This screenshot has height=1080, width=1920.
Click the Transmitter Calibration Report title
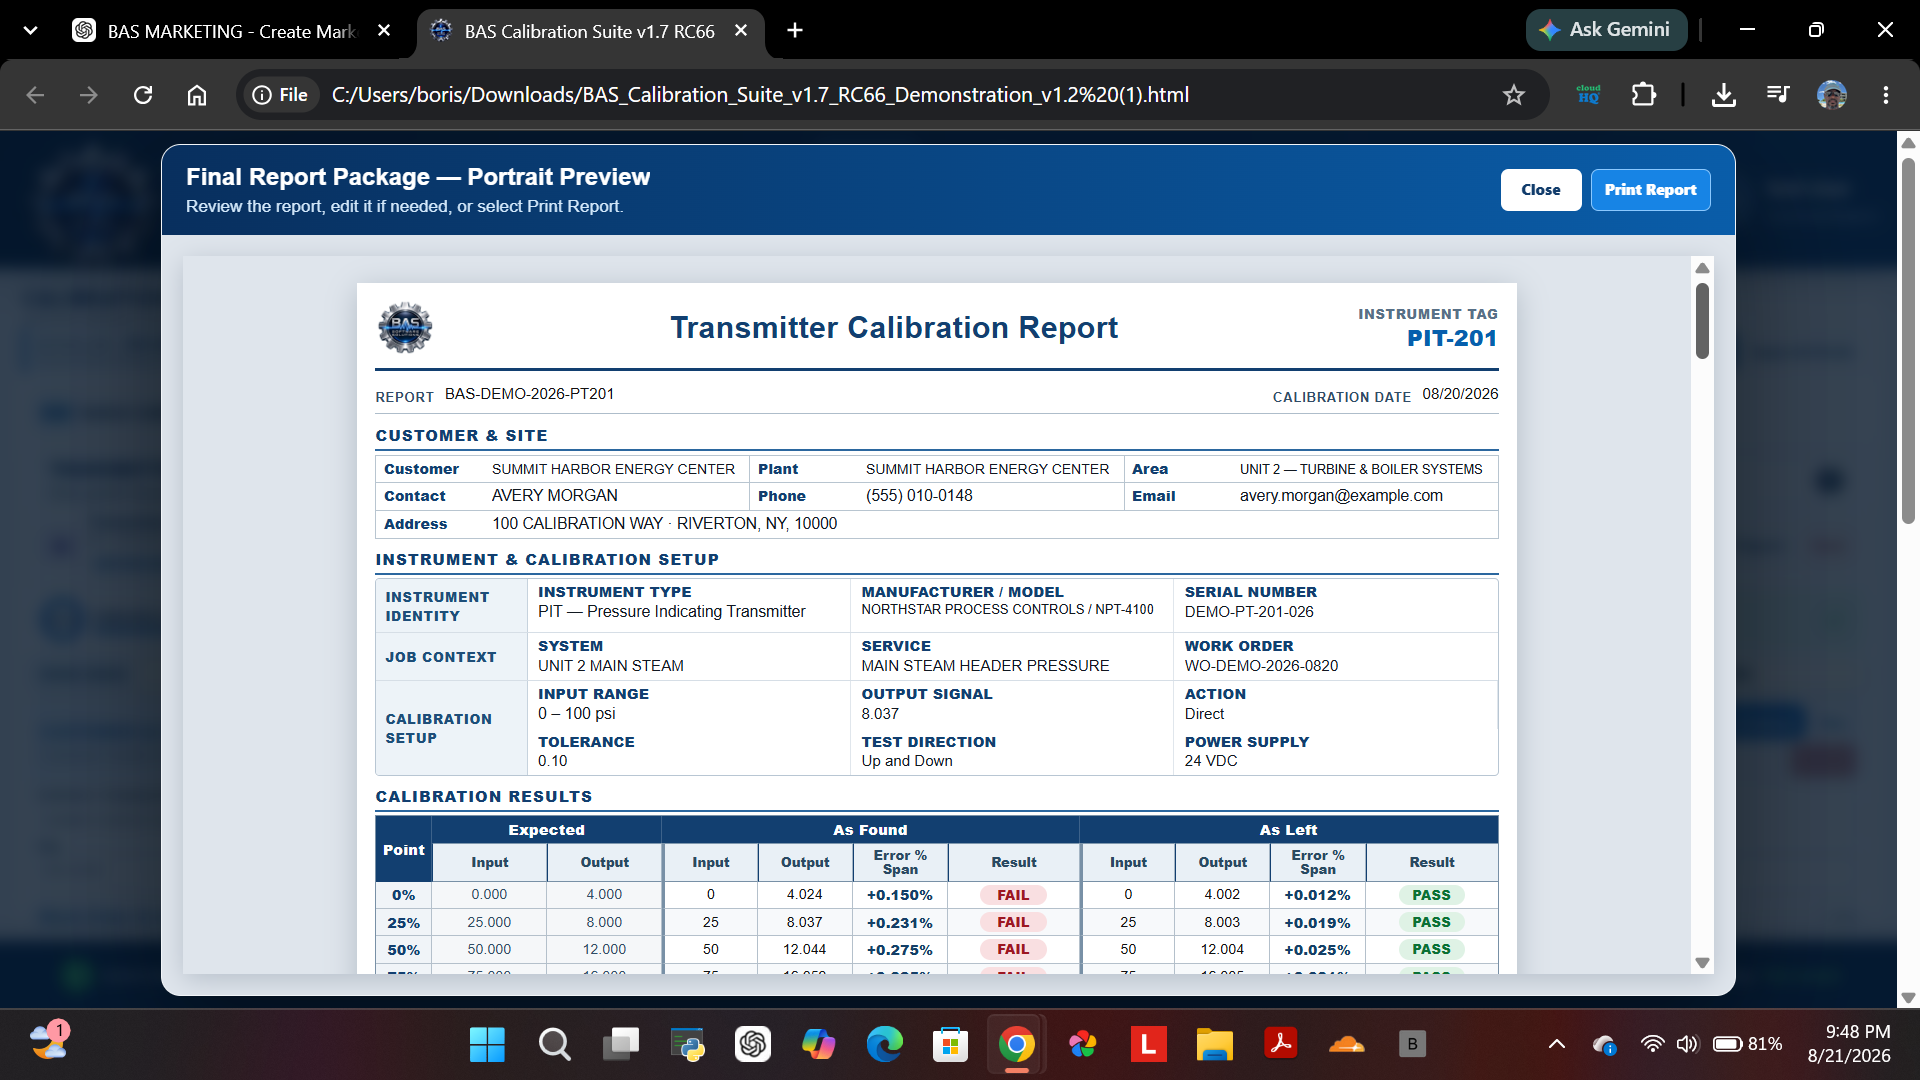click(894, 328)
